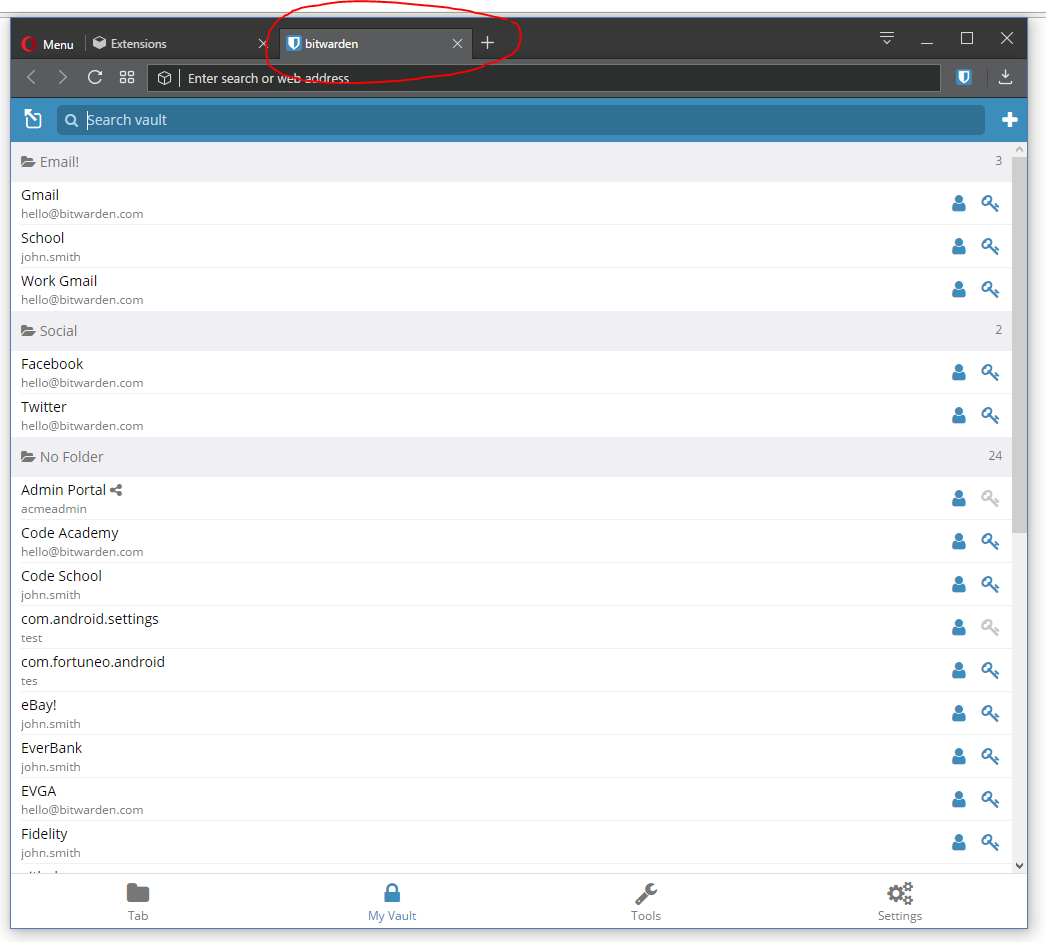Click the Twitter key icon
The image size is (1046, 942).
point(990,416)
